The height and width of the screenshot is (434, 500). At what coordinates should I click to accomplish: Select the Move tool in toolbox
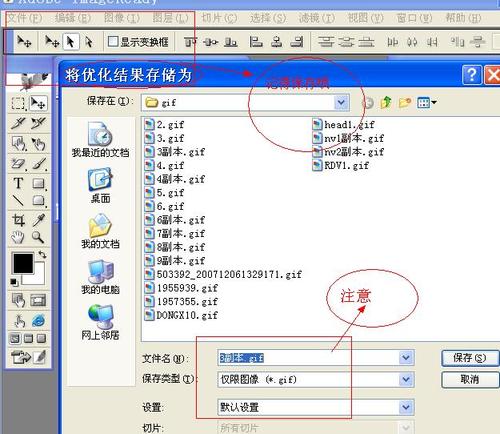[38, 104]
